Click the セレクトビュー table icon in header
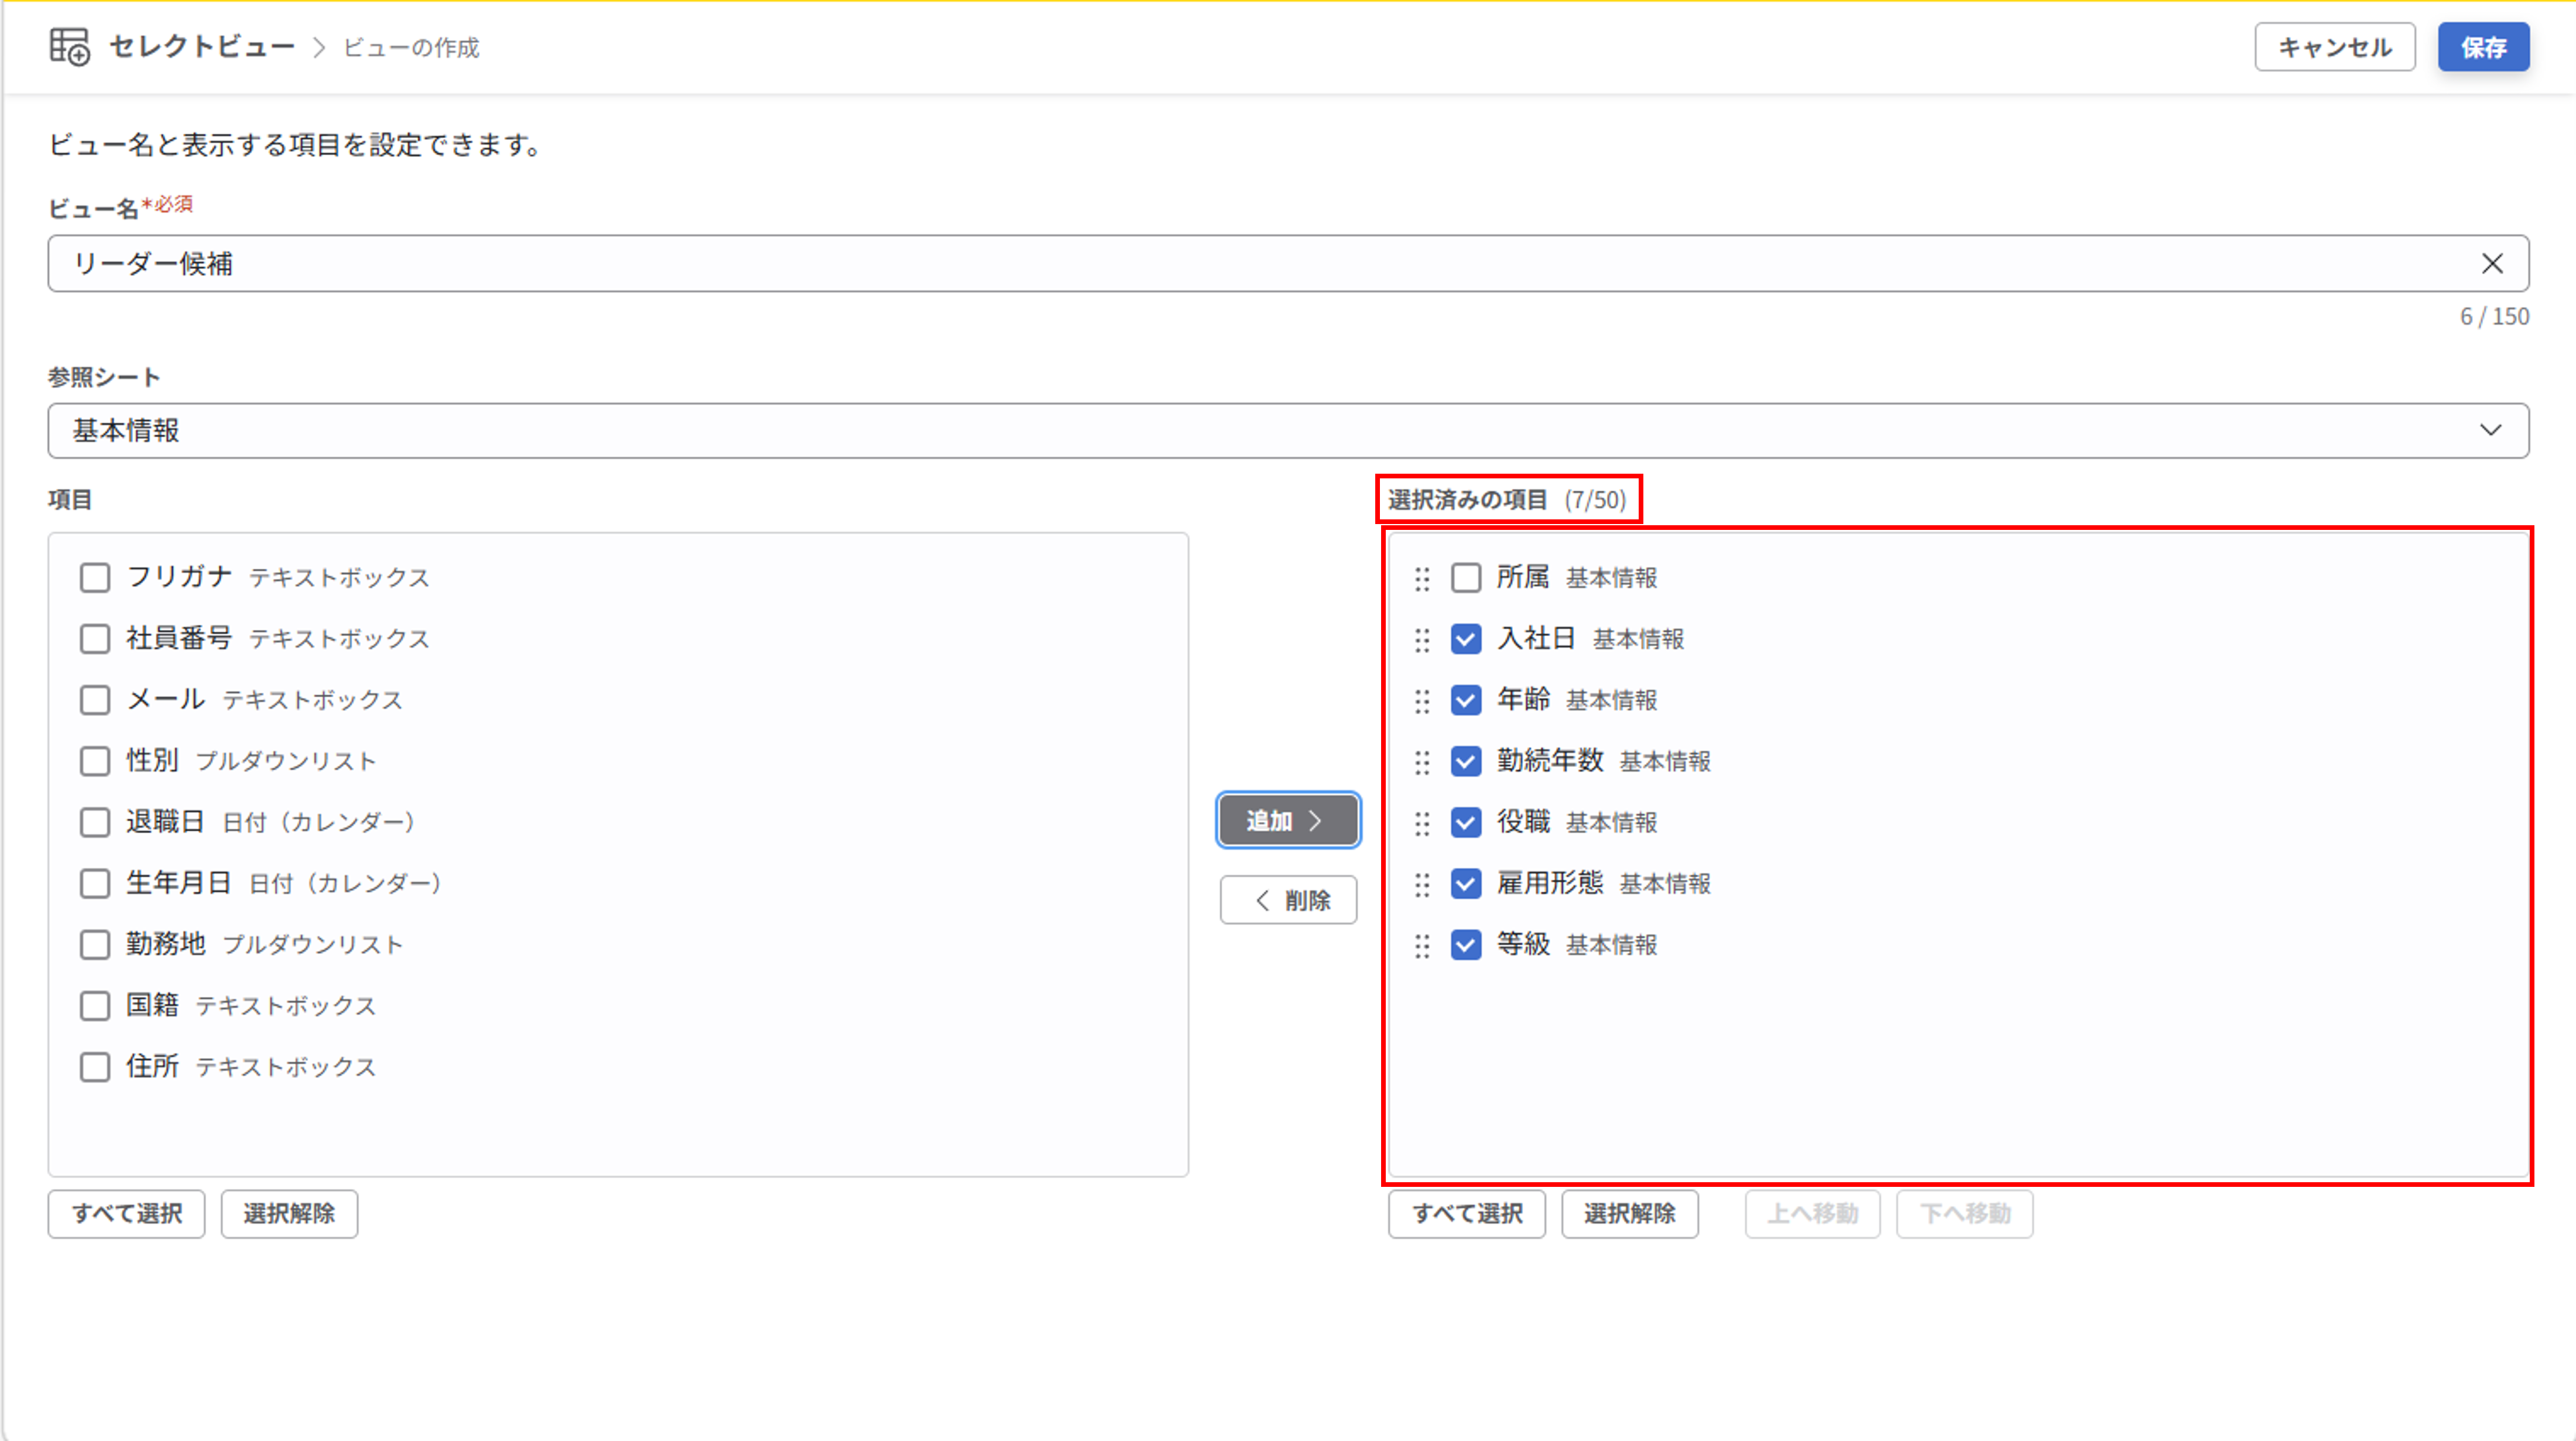The width and height of the screenshot is (2576, 1441). [x=69, y=47]
